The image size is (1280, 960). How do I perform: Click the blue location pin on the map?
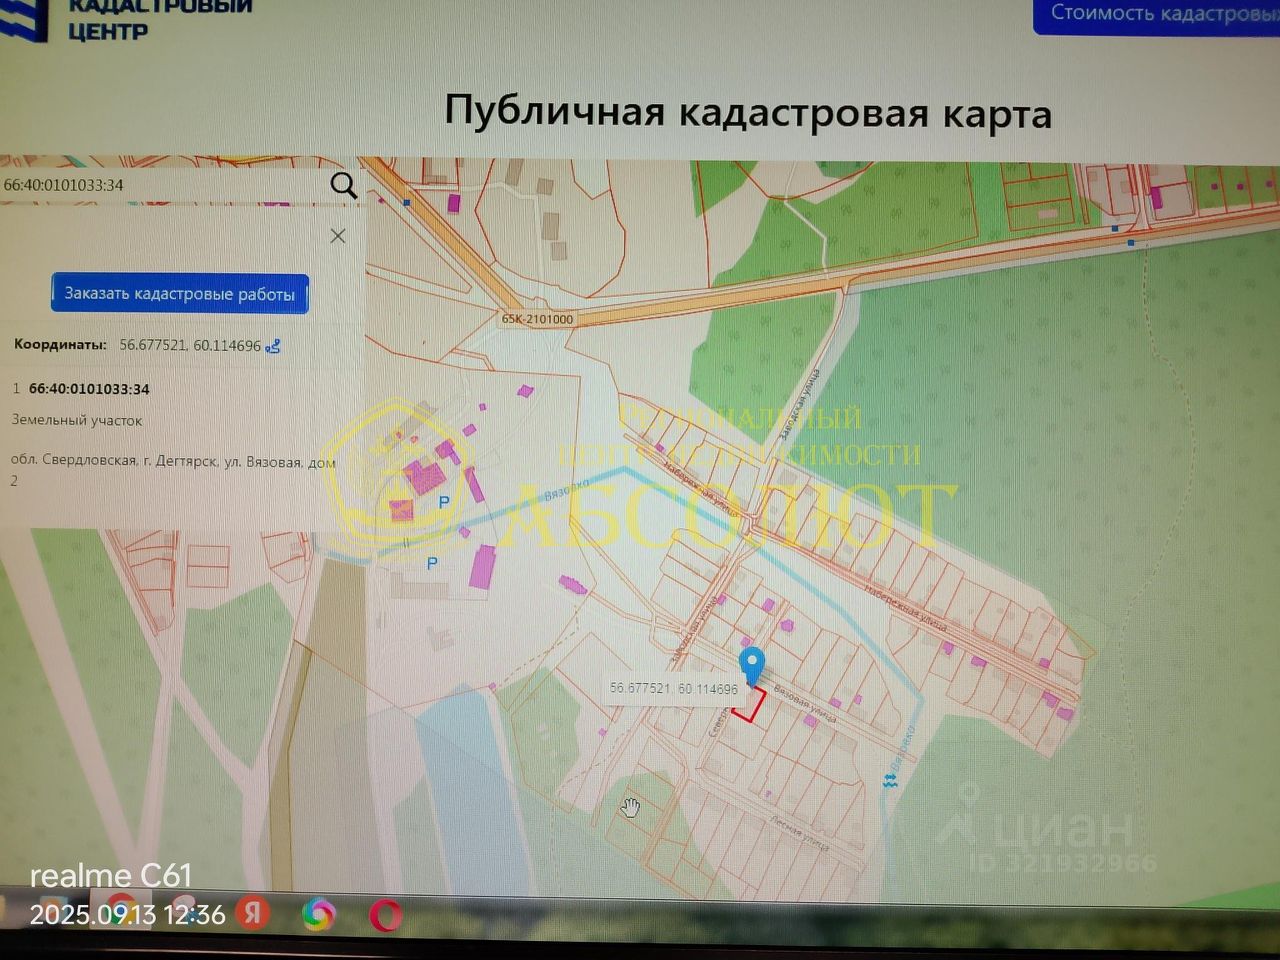point(751,665)
